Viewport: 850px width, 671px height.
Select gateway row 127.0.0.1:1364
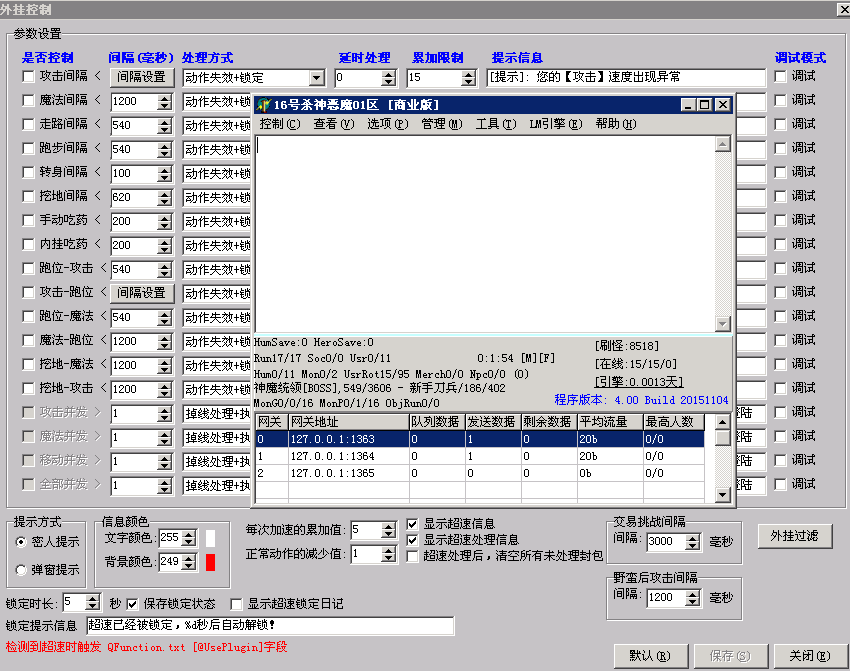pos(480,456)
